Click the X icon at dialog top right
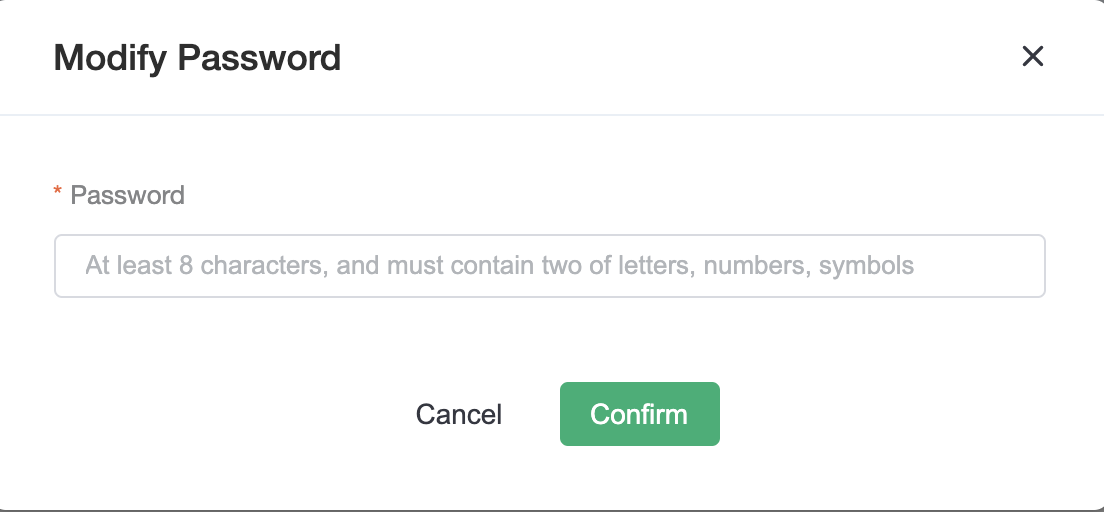The width and height of the screenshot is (1104, 512). 1032,56
